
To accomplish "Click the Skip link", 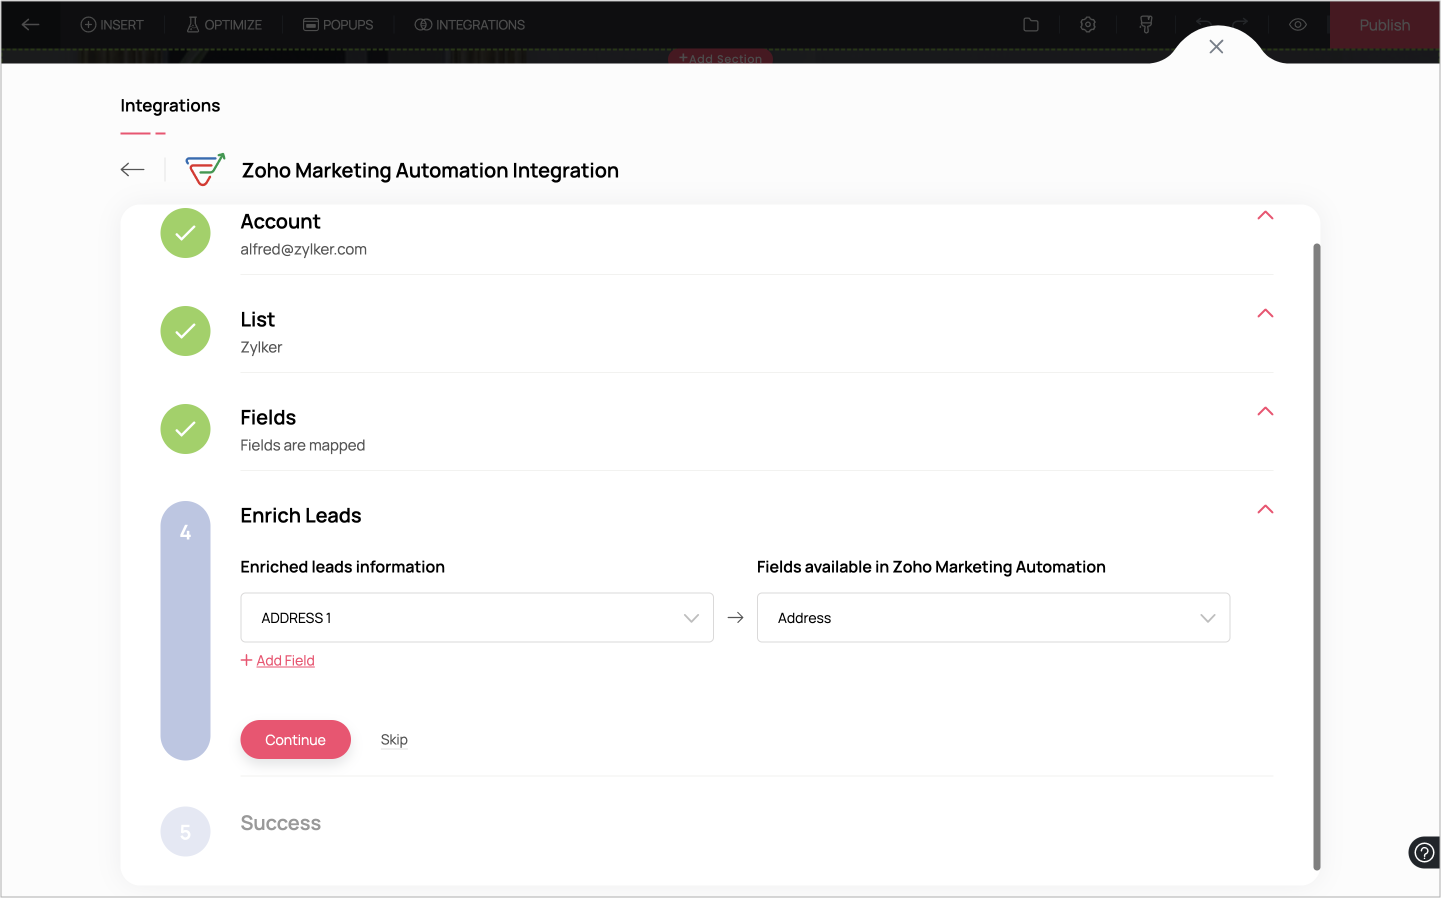I will pos(394,740).
